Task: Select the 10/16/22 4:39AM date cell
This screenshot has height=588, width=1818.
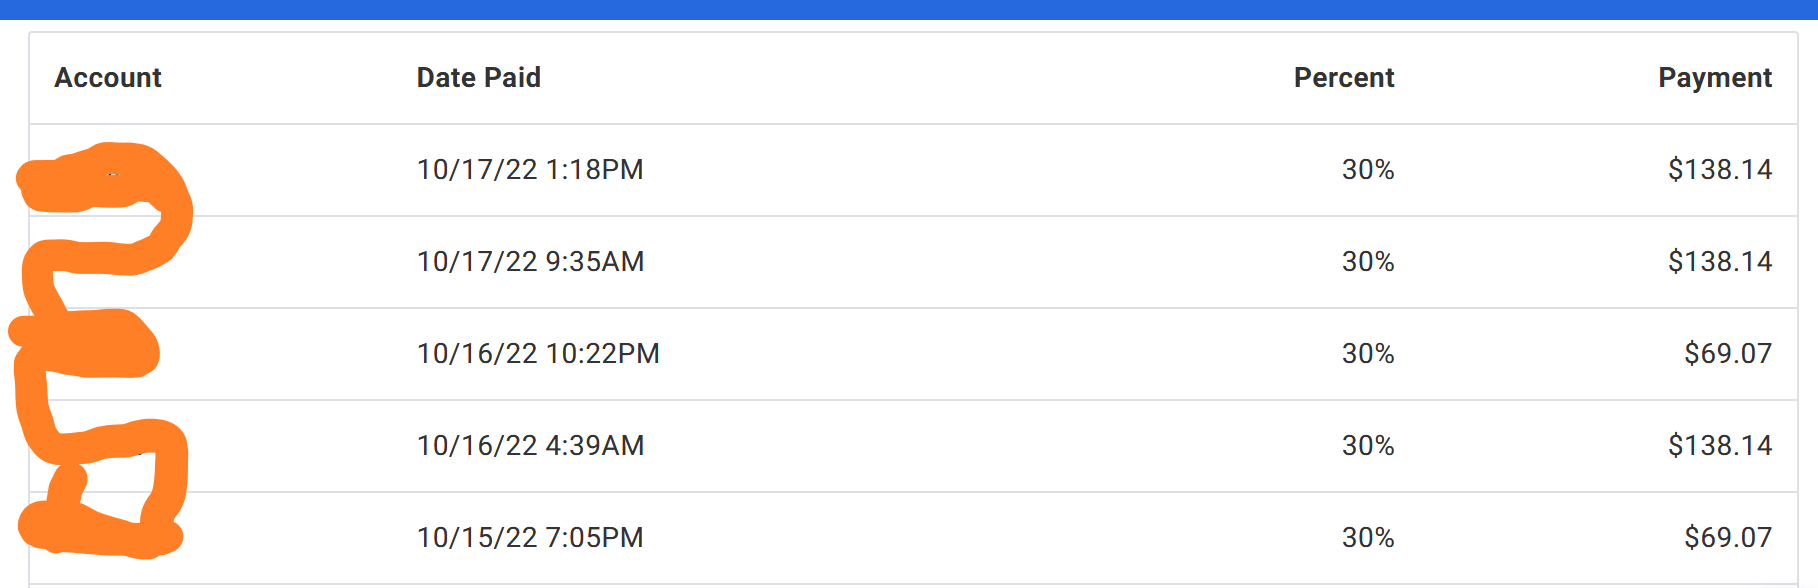Action: click(x=530, y=446)
